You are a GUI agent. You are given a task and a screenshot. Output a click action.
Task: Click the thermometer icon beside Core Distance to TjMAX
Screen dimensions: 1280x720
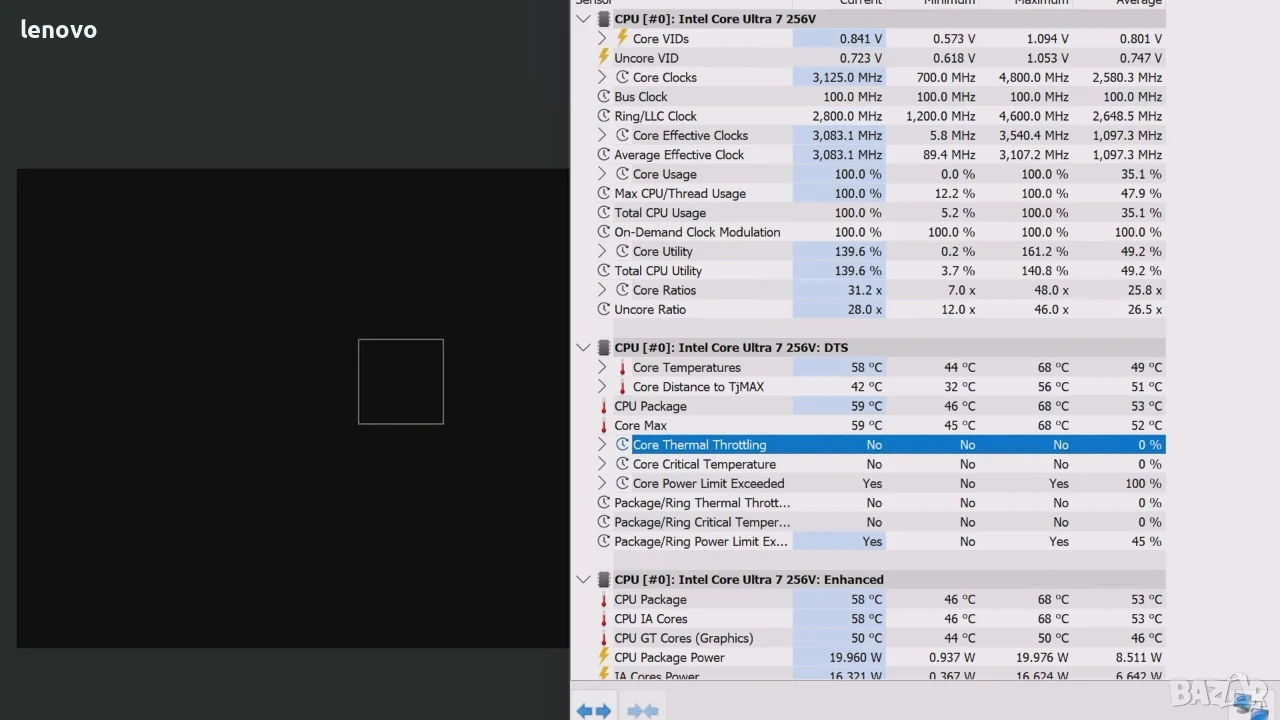coord(622,387)
